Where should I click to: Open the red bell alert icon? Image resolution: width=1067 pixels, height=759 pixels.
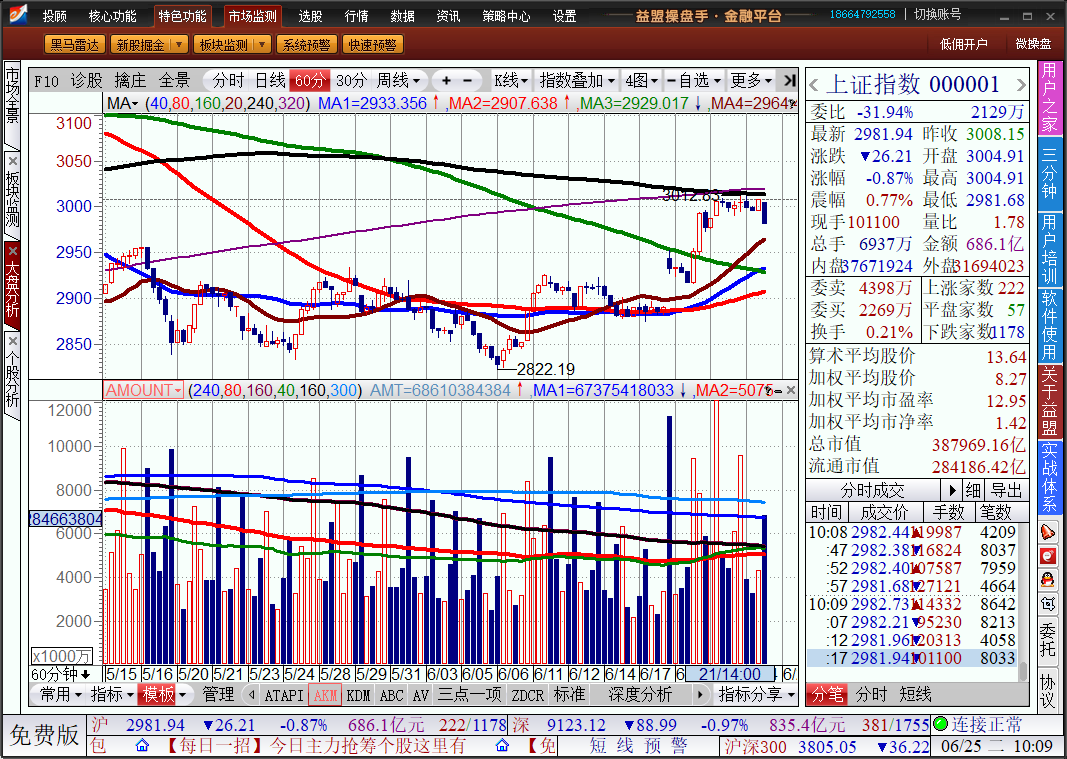pos(1048,532)
